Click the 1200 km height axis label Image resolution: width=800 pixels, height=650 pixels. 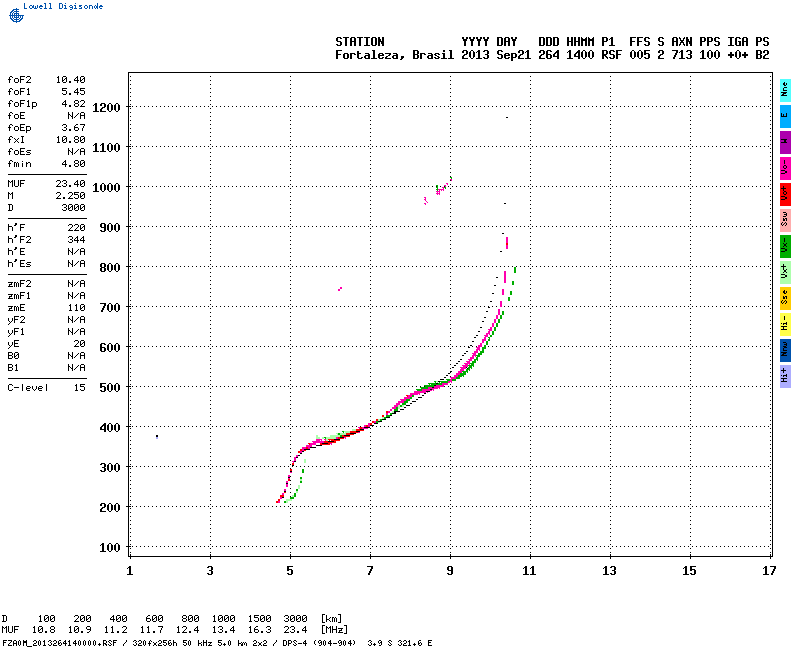pos(106,108)
